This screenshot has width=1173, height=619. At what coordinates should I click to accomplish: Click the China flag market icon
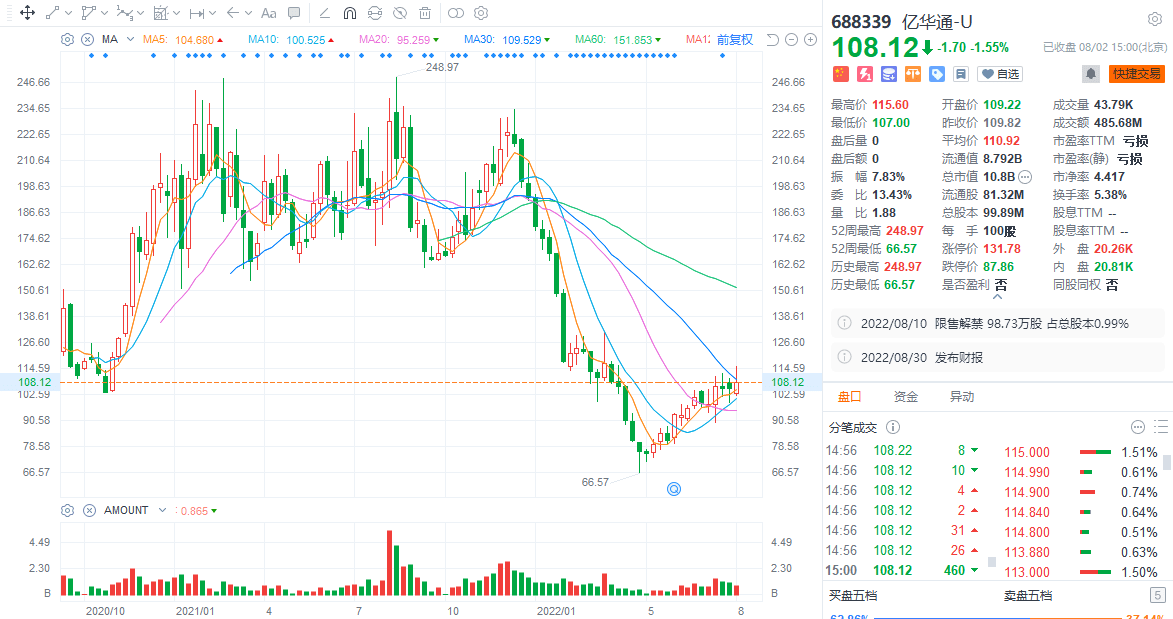coord(840,74)
